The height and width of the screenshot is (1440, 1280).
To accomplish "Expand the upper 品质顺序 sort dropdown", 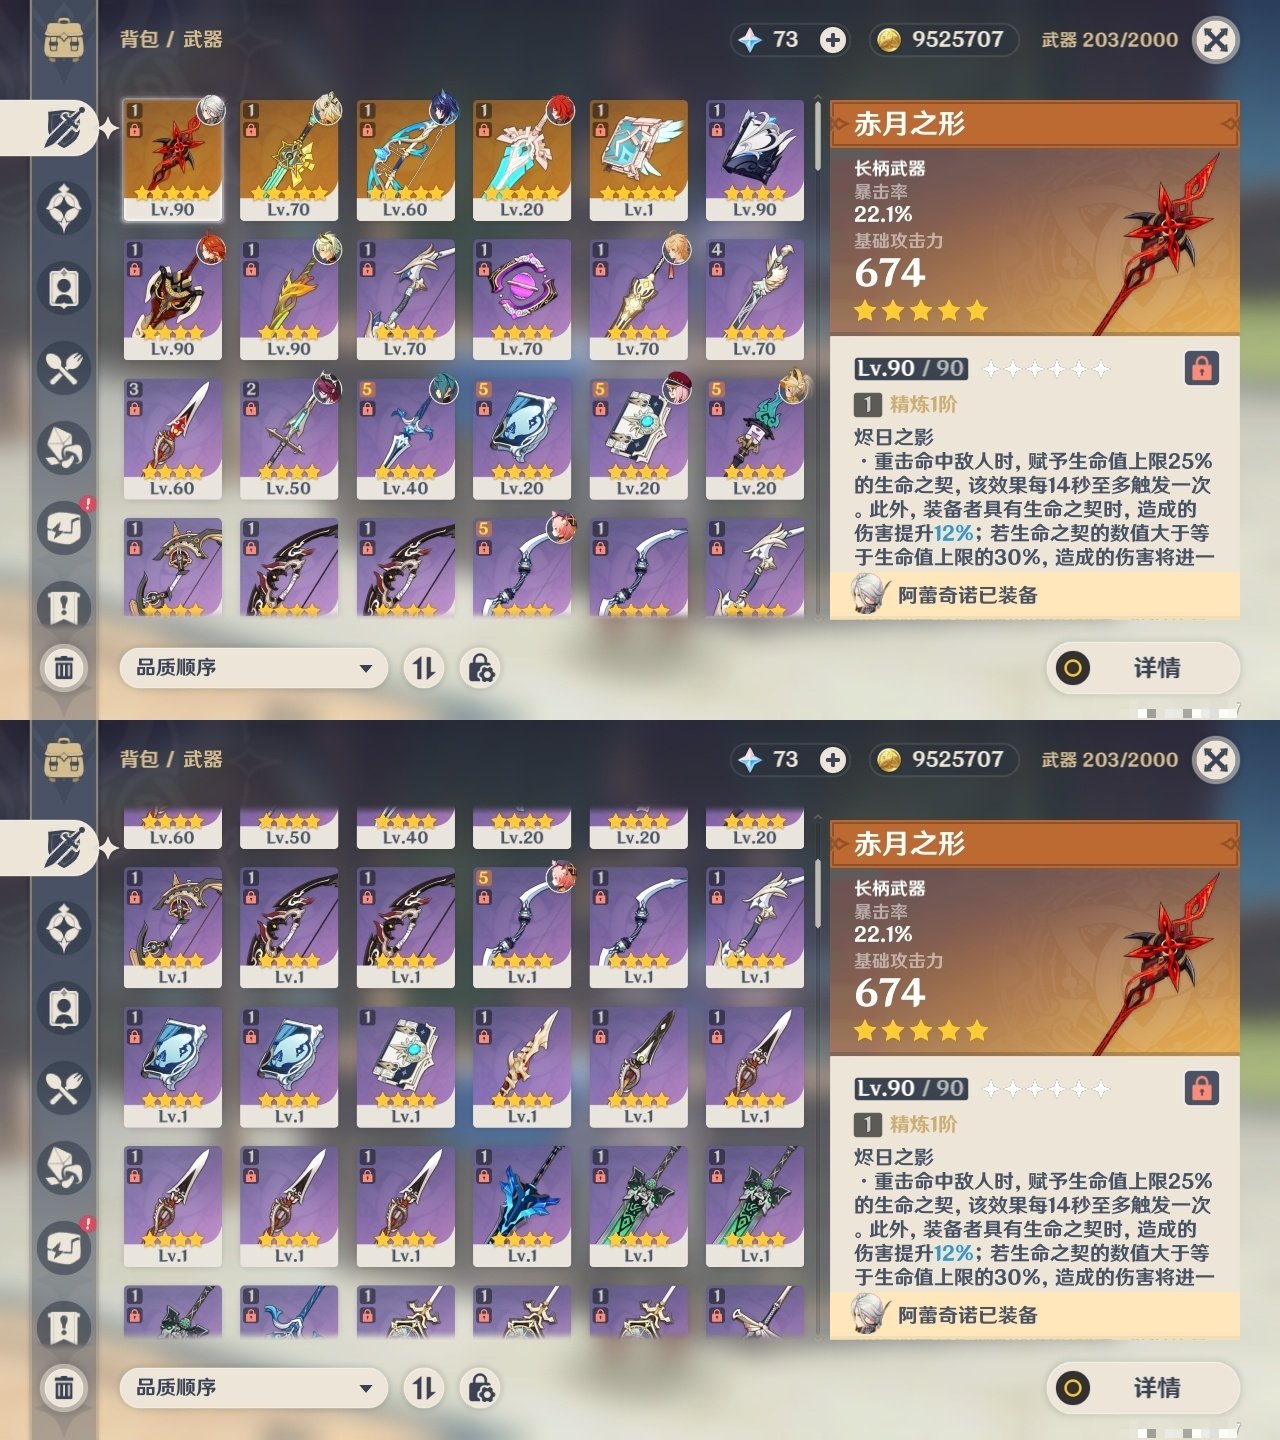I will [x=254, y=668].
